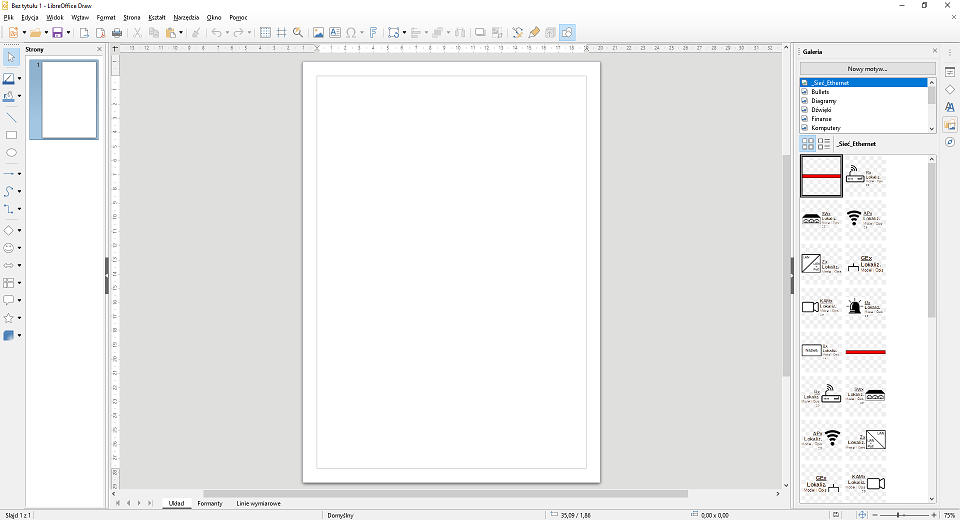The width and height of the screenshot is (960, 520).
Task: Pick the straight Line tool
Action: [x=11, y=117]
